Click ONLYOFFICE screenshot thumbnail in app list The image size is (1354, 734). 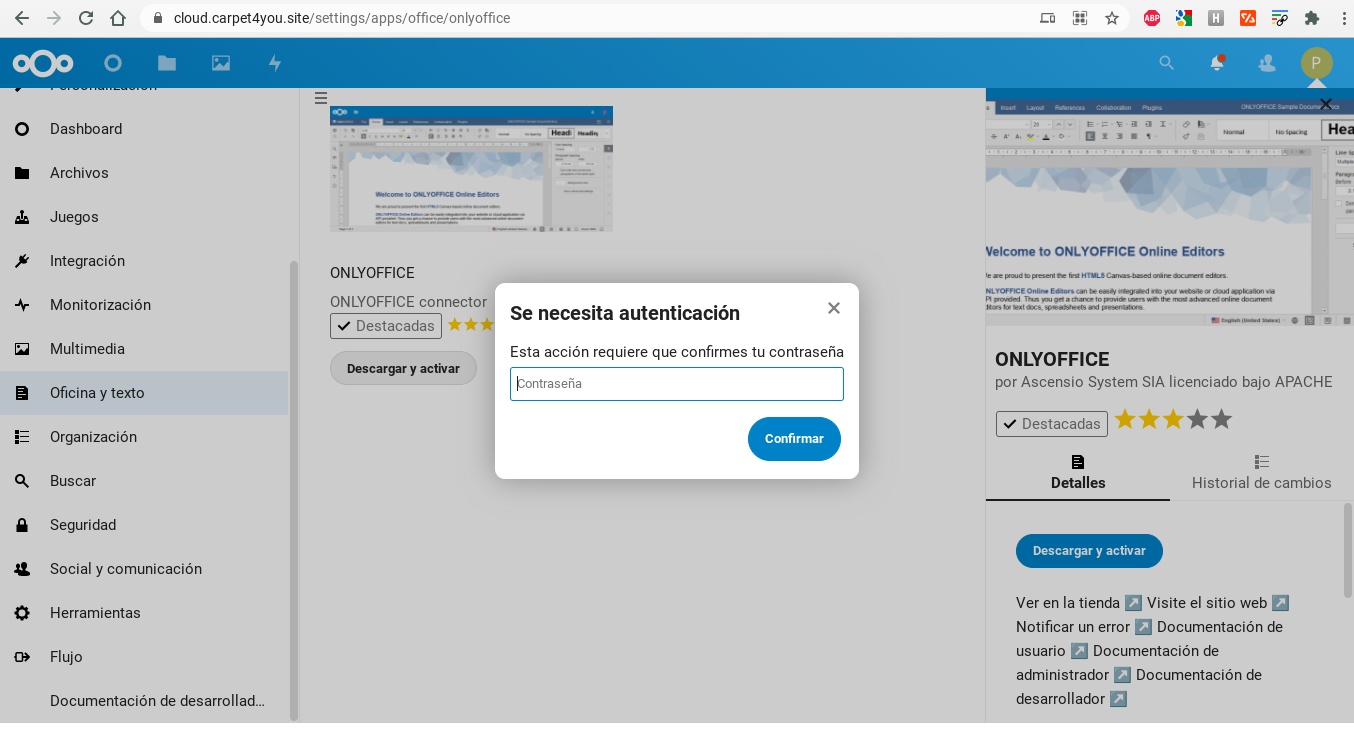point(471,169)
